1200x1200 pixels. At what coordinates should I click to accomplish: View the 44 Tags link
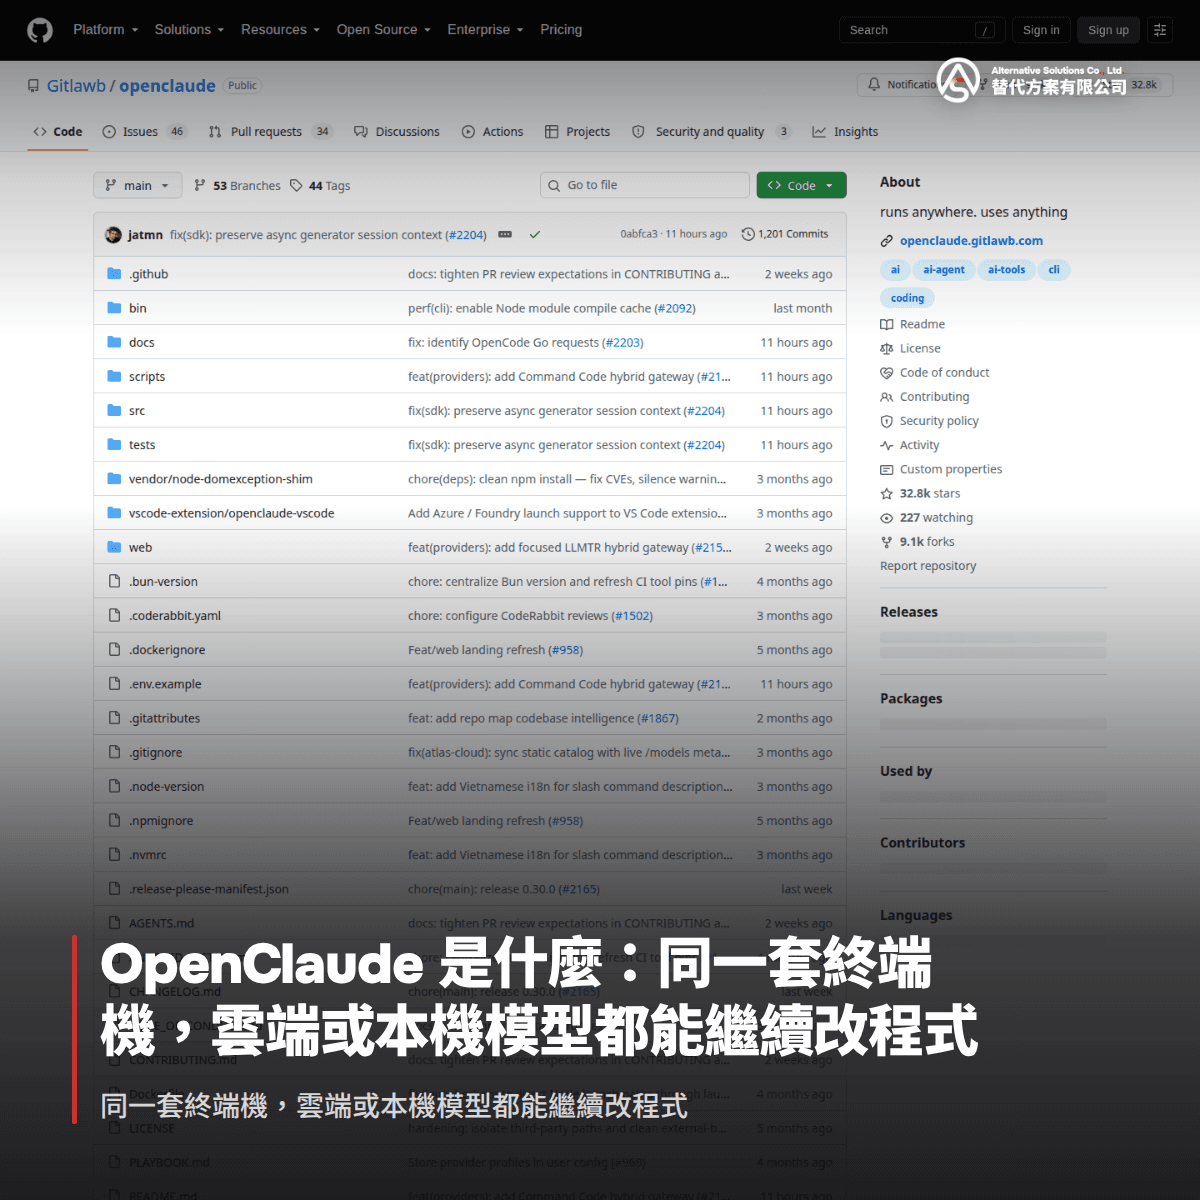point(320,186)
